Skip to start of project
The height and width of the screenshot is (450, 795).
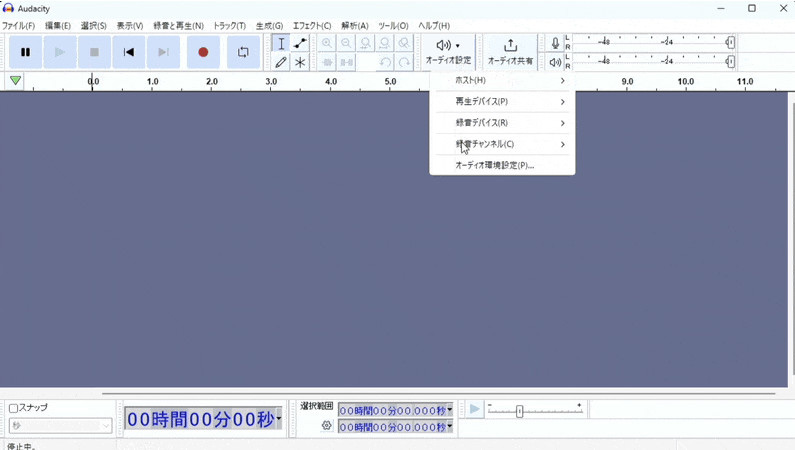click(129, 52)
